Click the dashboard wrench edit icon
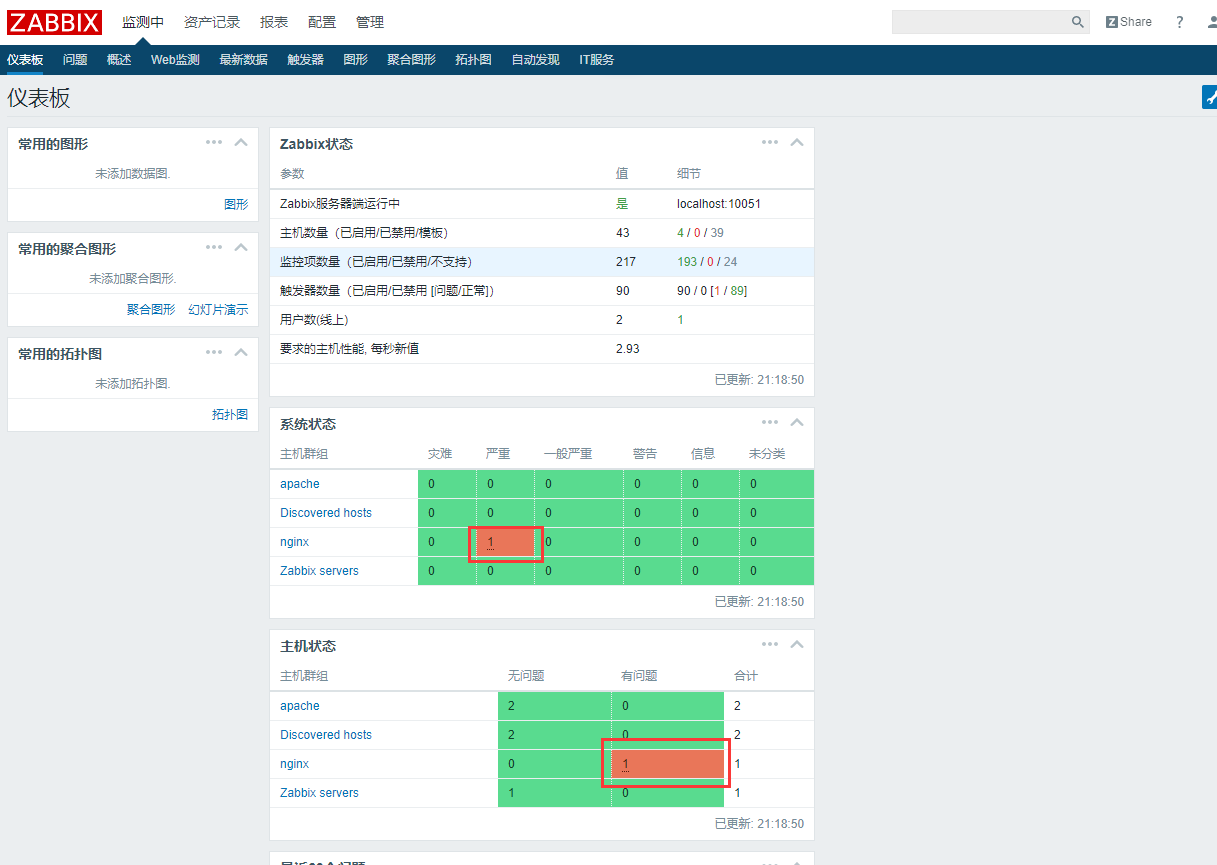1217x865 pixels. click(1210, 97)
